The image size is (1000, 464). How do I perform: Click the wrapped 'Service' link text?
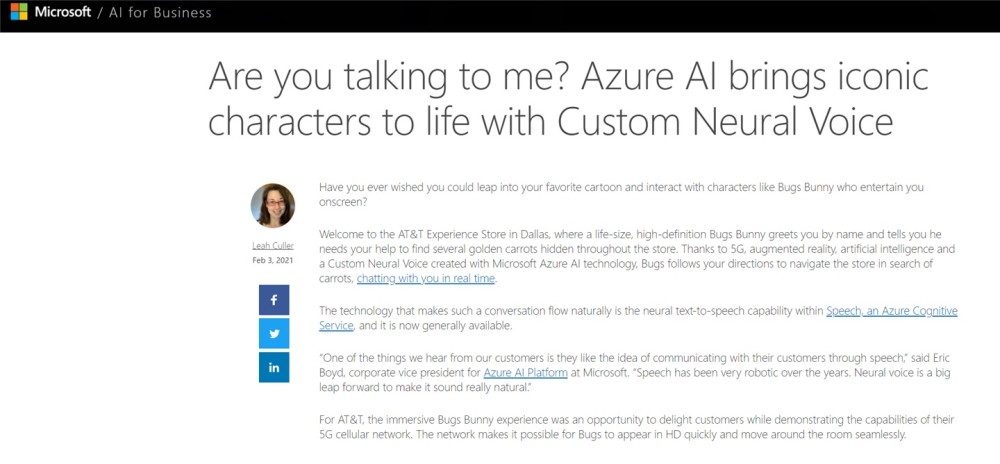click(x=335, y=325)
